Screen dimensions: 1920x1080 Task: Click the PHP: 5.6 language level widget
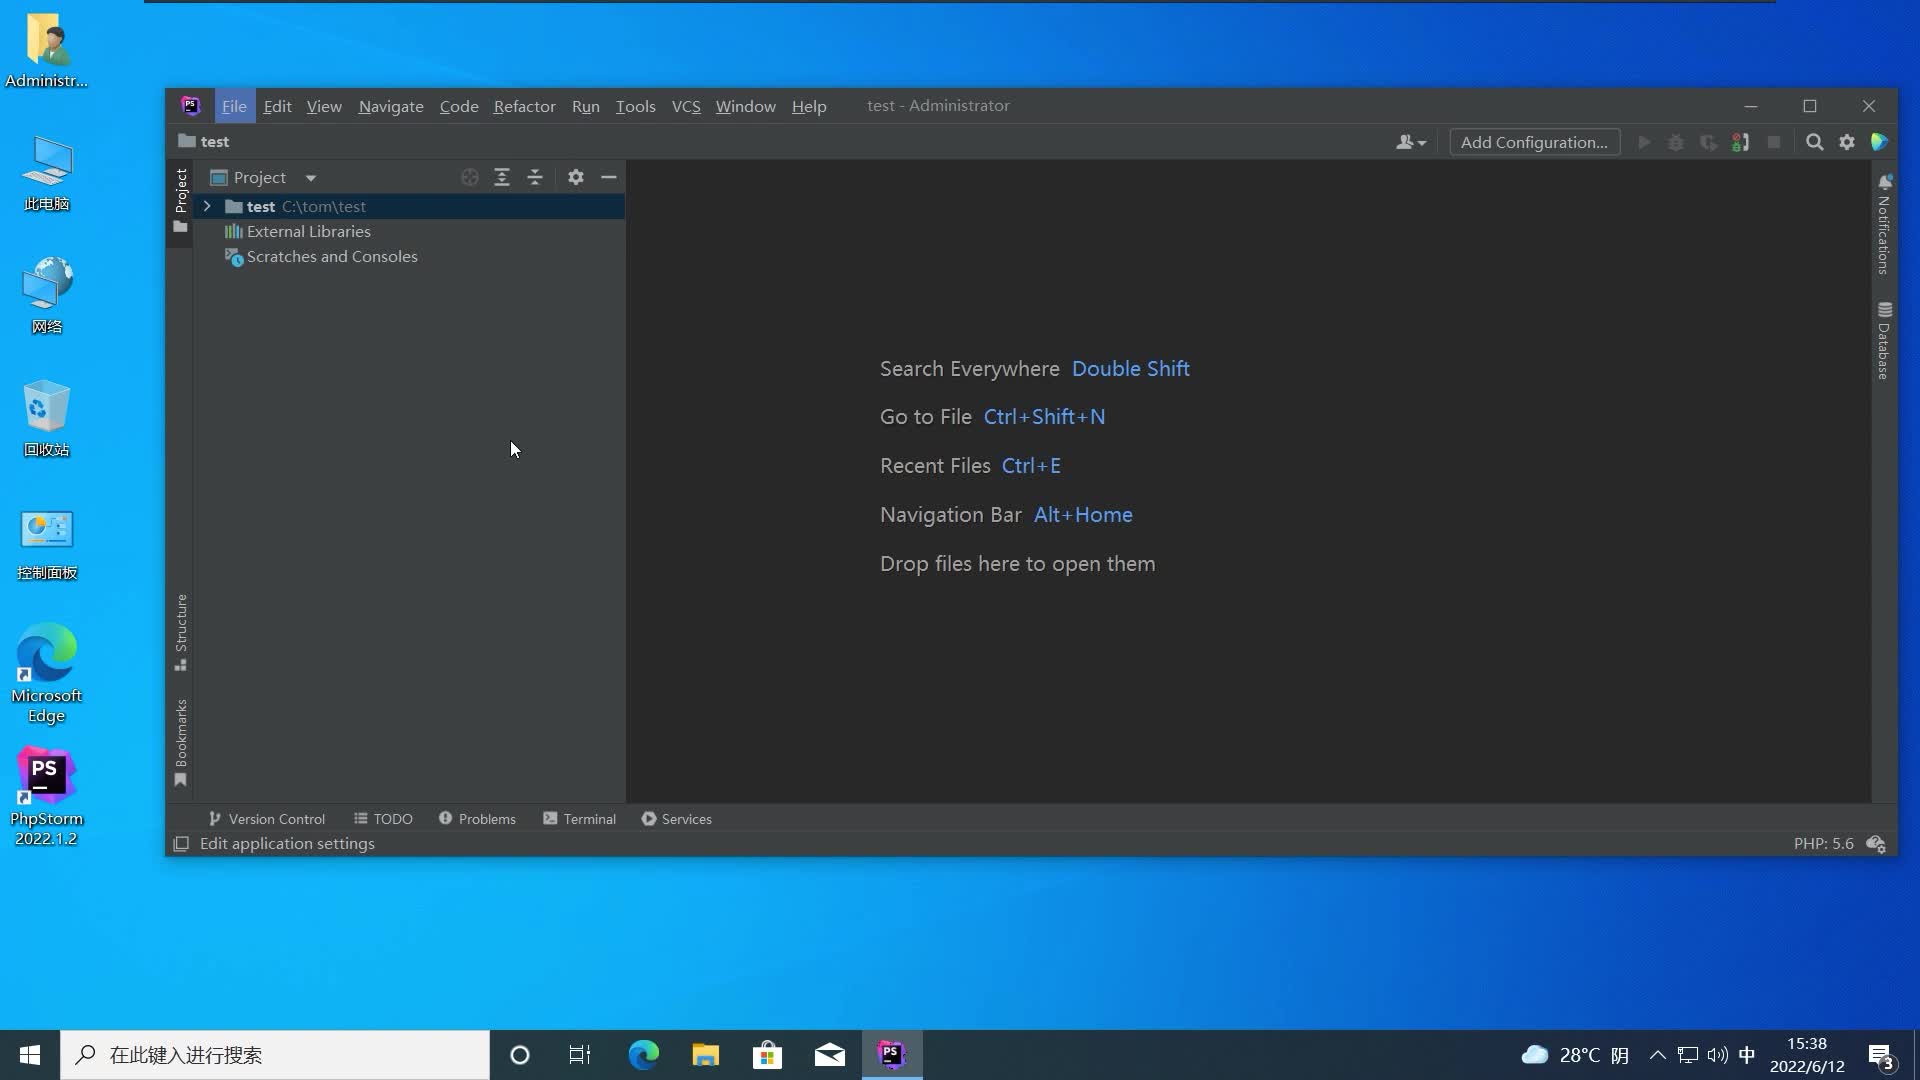(x=1823, y=843)
